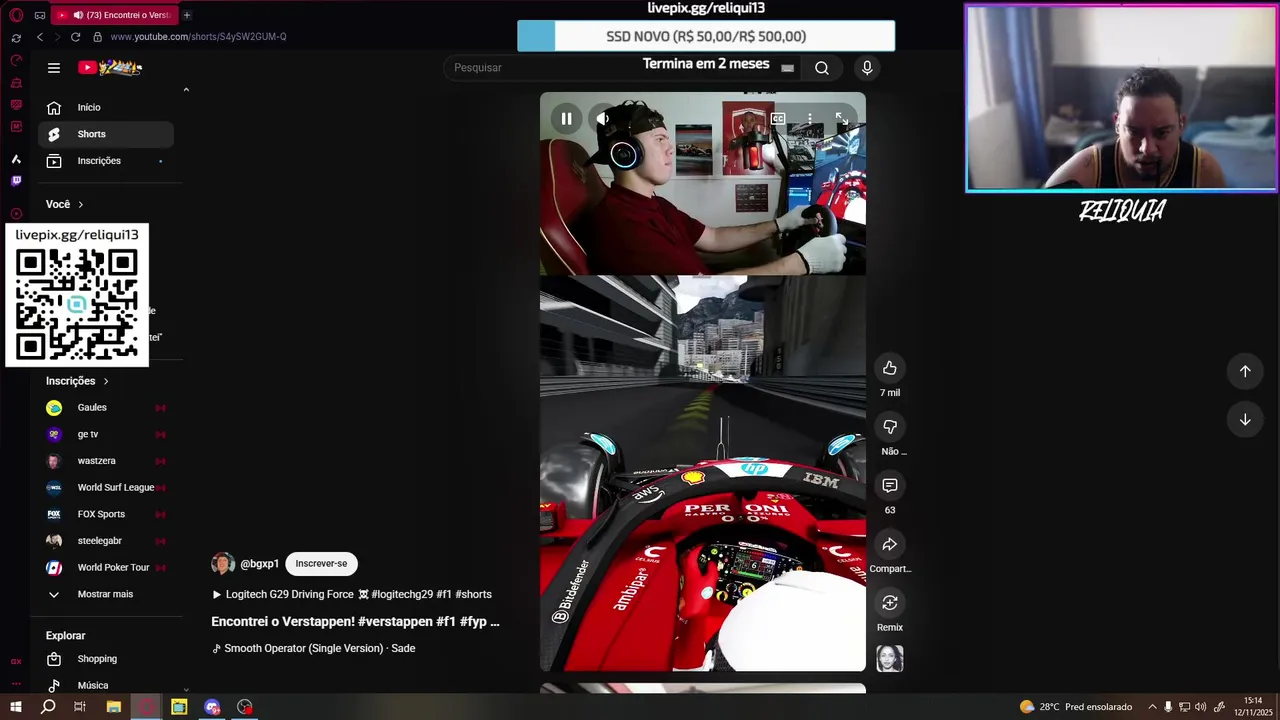1280x720 pixels.
Task: Open the steelegabr channel subscription
Action: [x=106, y=541]
